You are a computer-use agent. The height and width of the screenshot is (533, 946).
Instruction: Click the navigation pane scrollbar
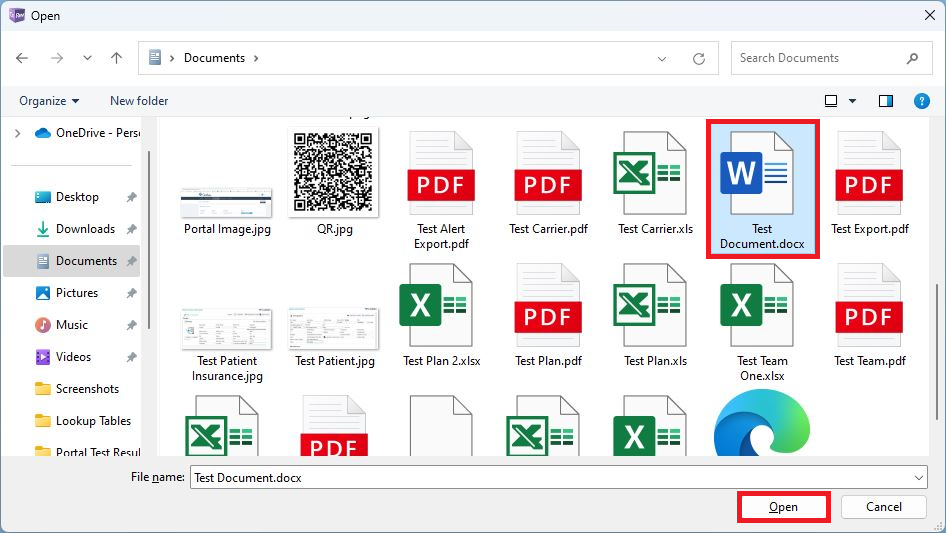tap(148, 240)
